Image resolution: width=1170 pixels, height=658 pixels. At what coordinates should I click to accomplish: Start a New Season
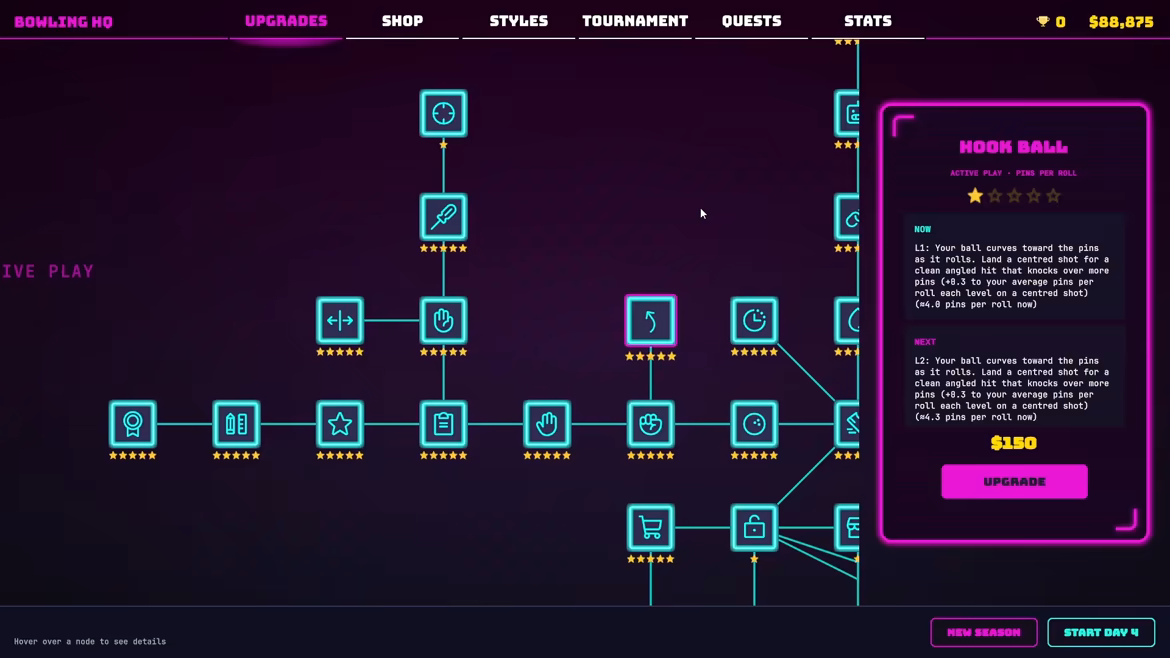point(983,632)
